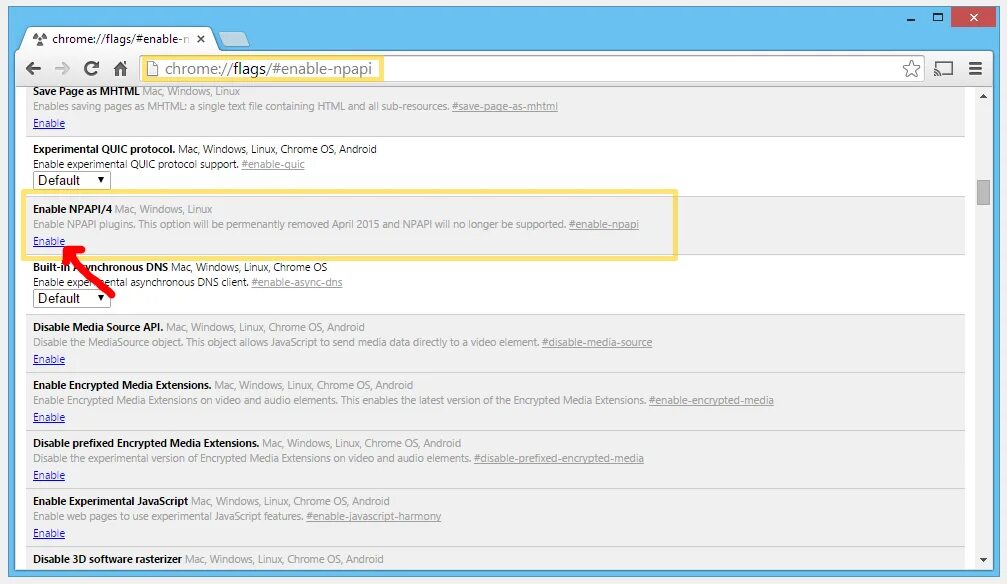
Task: Select the chrome://flags/#enable-npapi tab
Action: pos(119,39)
